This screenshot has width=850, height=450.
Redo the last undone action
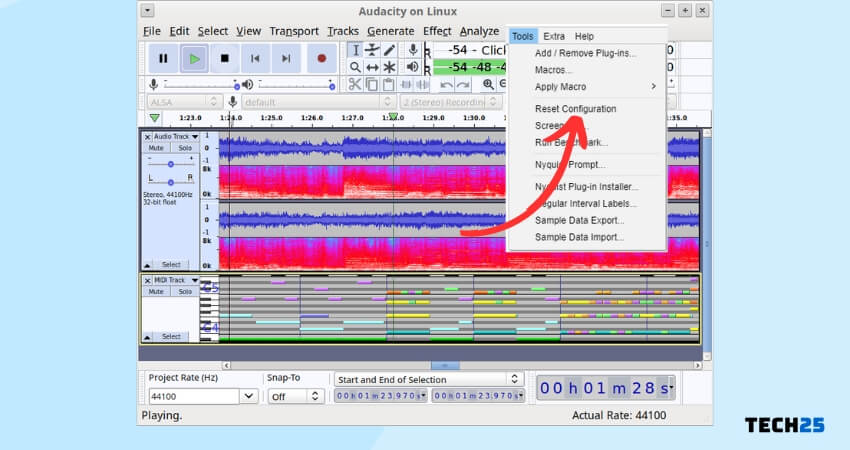pos(463,84)
